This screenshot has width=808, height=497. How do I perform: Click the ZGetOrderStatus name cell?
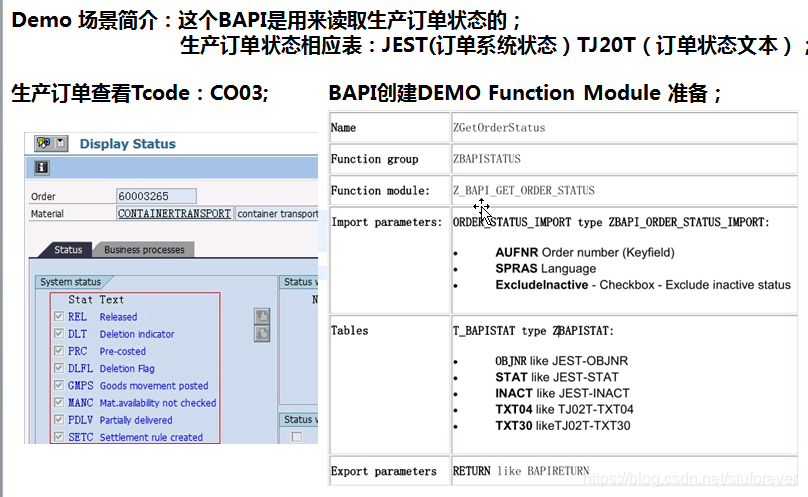point(624,127)
